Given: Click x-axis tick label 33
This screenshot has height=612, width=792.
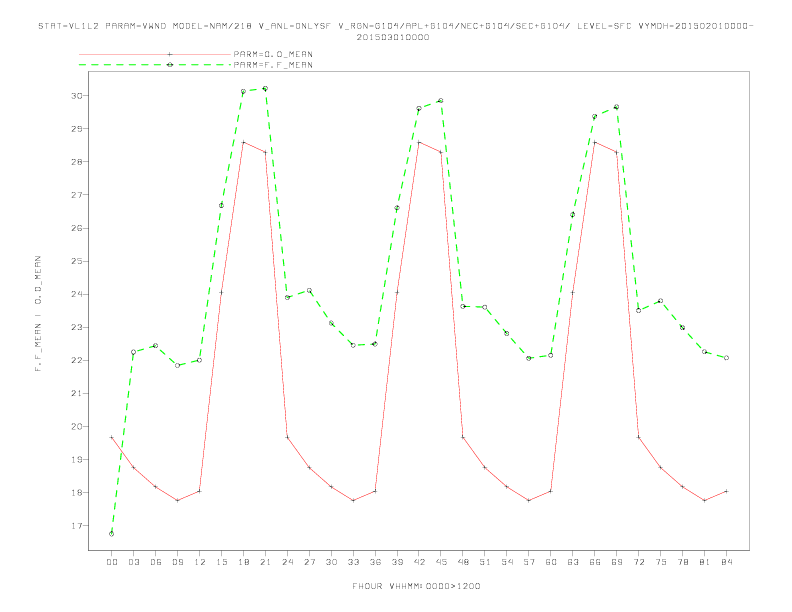Looking at the screenshot, I should (353, 562).
